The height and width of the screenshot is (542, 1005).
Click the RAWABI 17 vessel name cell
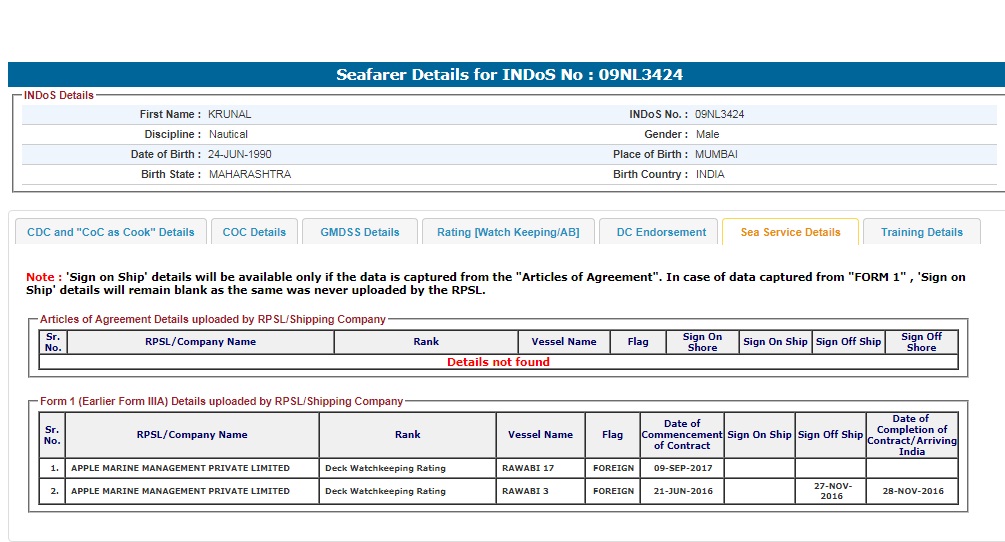(x=526, y=468)
